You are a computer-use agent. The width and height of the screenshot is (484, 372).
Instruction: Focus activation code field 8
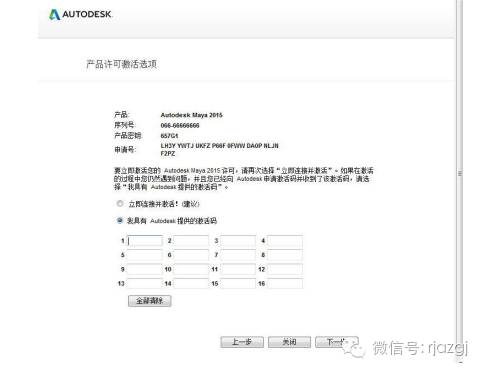[x=285, y=255]
